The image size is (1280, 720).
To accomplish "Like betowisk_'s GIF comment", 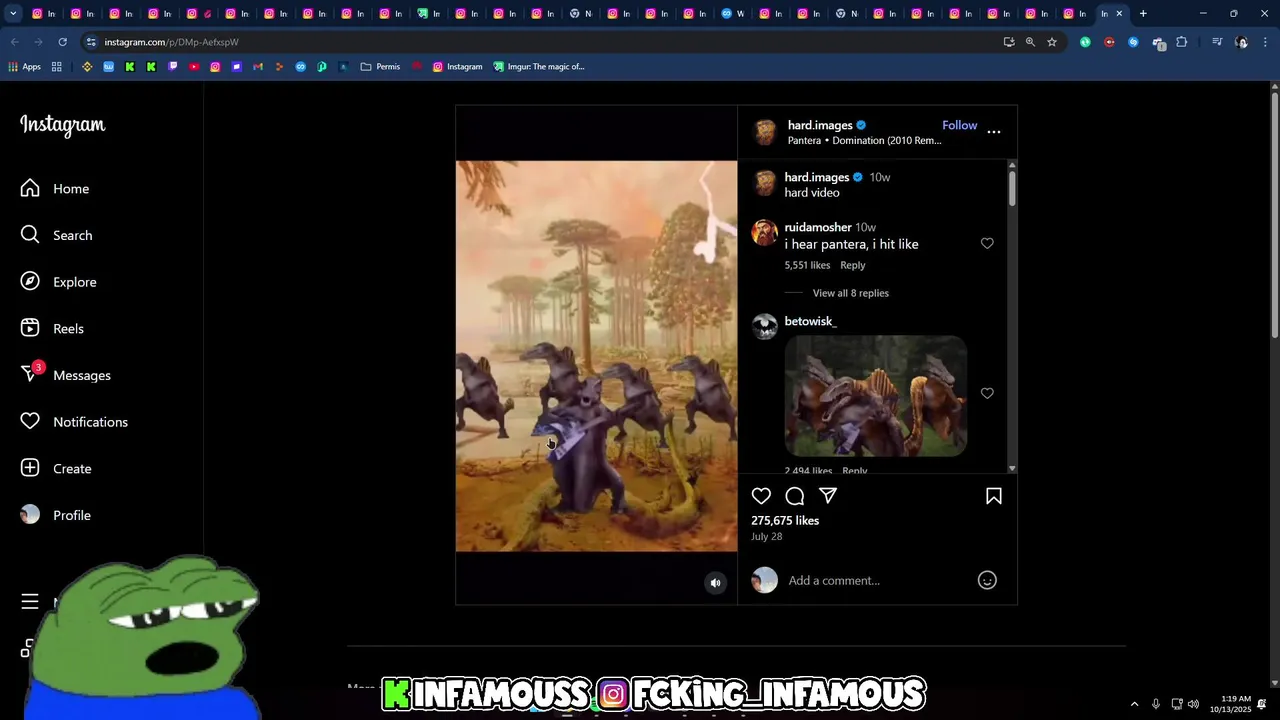I will (x=987, y=393).
